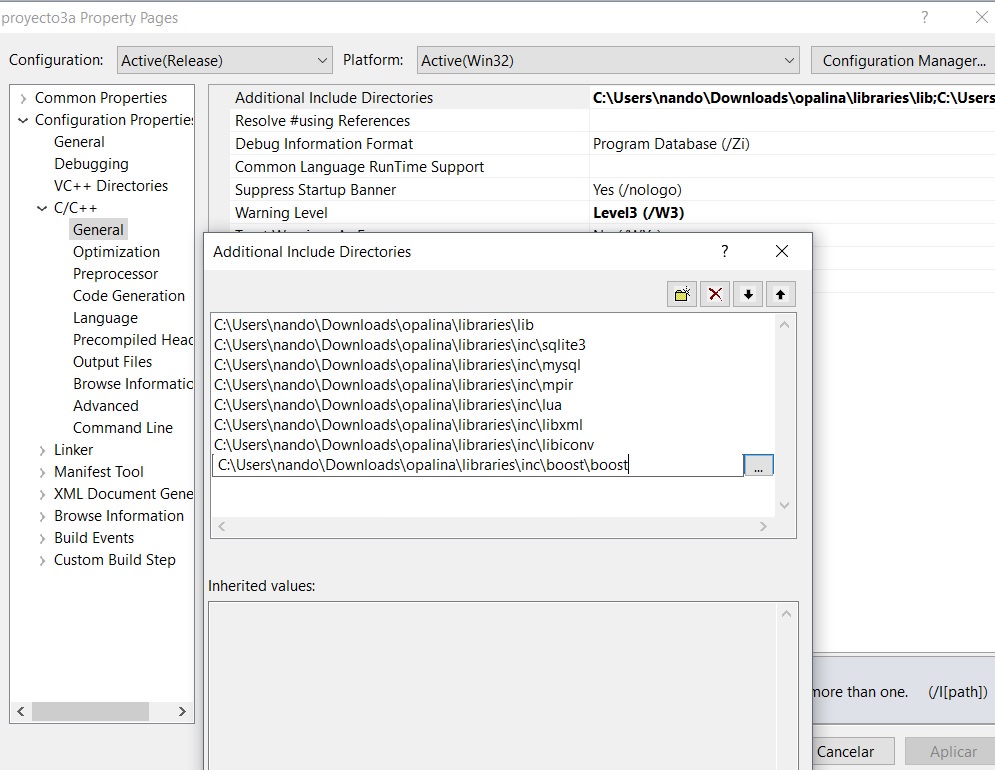Open Precompiled Headers page
The height and width of the screenshot is (770, 995).
coord(133,340)
